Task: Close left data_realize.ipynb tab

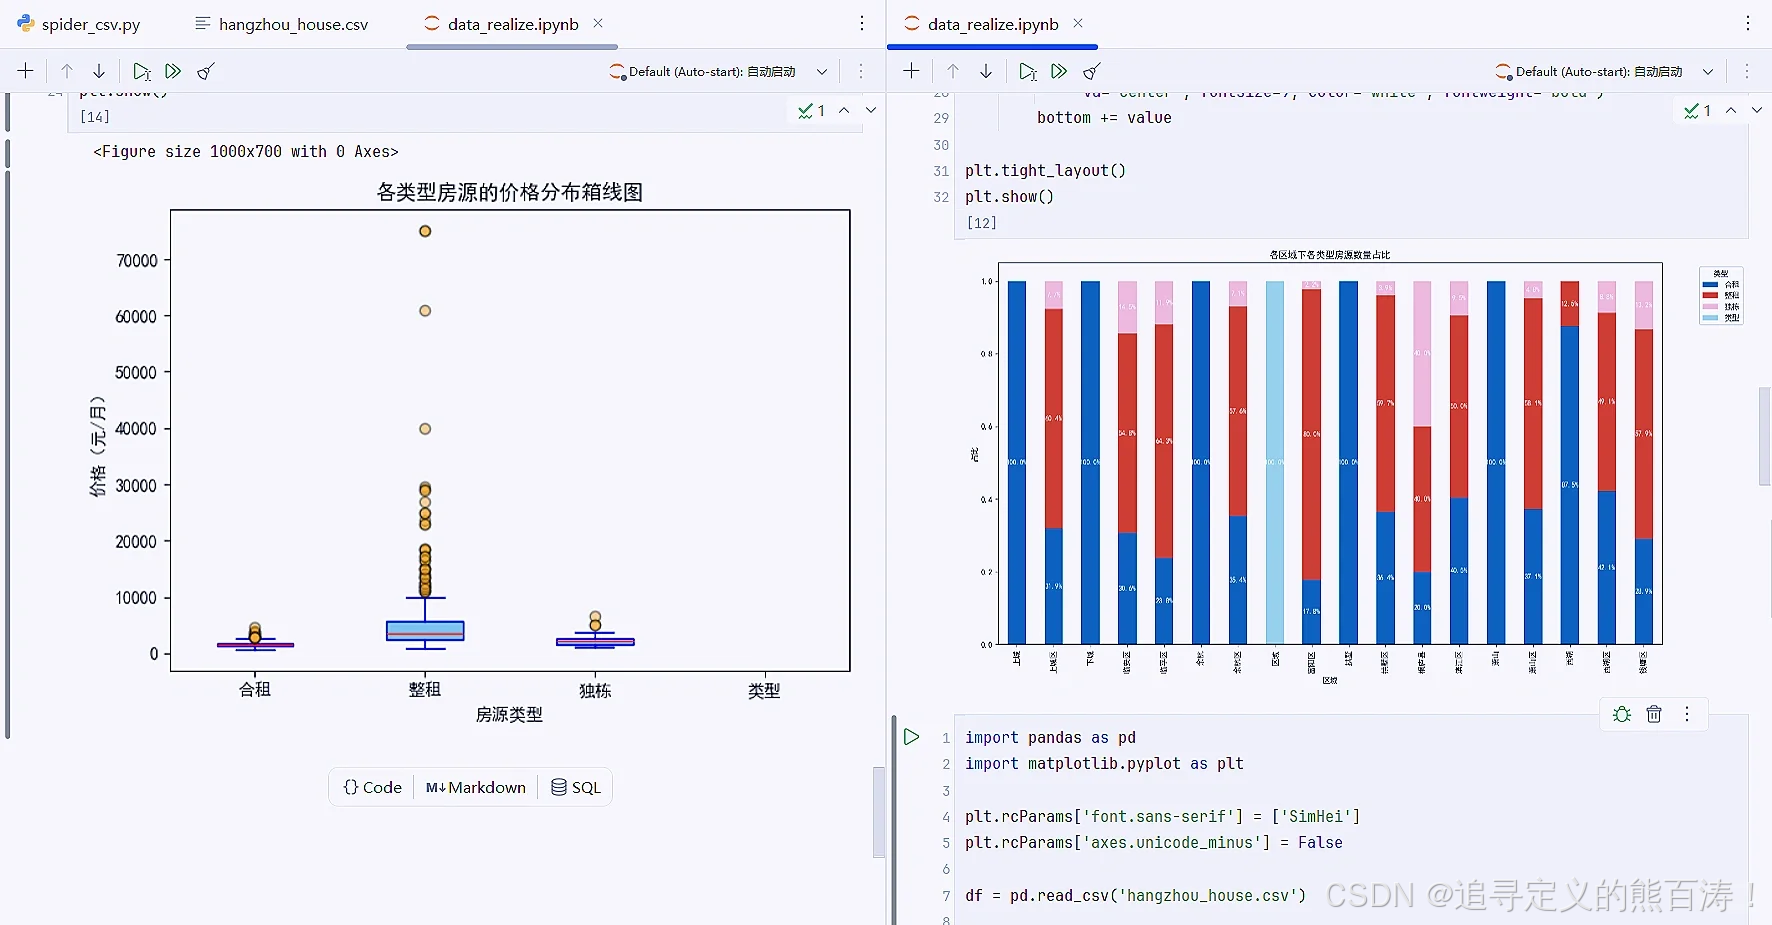Action: pos(598,23)
